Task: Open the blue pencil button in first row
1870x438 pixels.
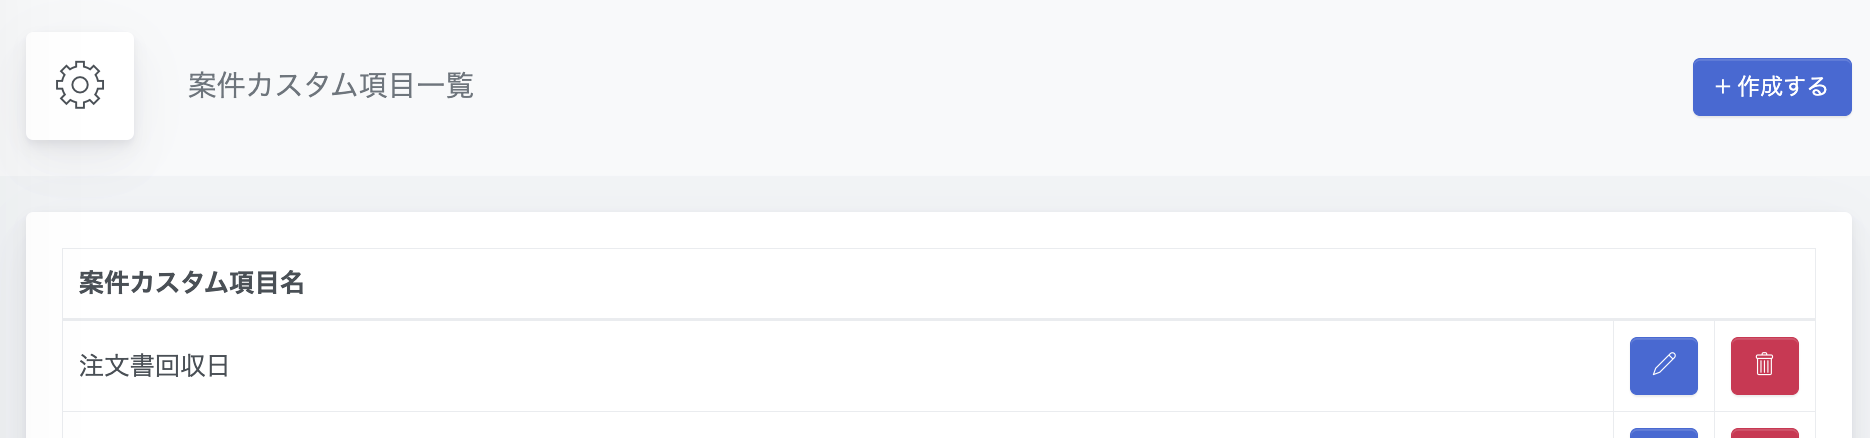Action: pyautogui.click(x=1664, y=366)
